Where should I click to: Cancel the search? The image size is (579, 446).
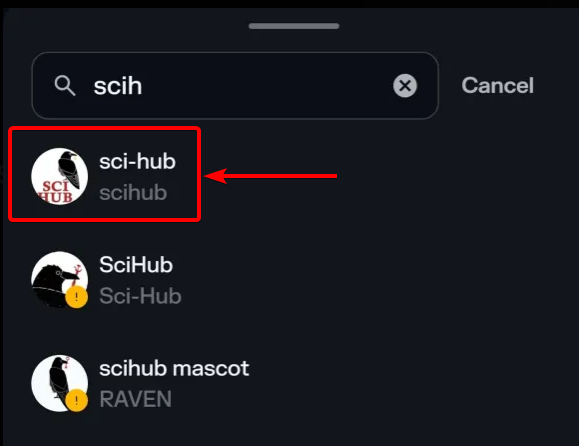tap(497, 86)
